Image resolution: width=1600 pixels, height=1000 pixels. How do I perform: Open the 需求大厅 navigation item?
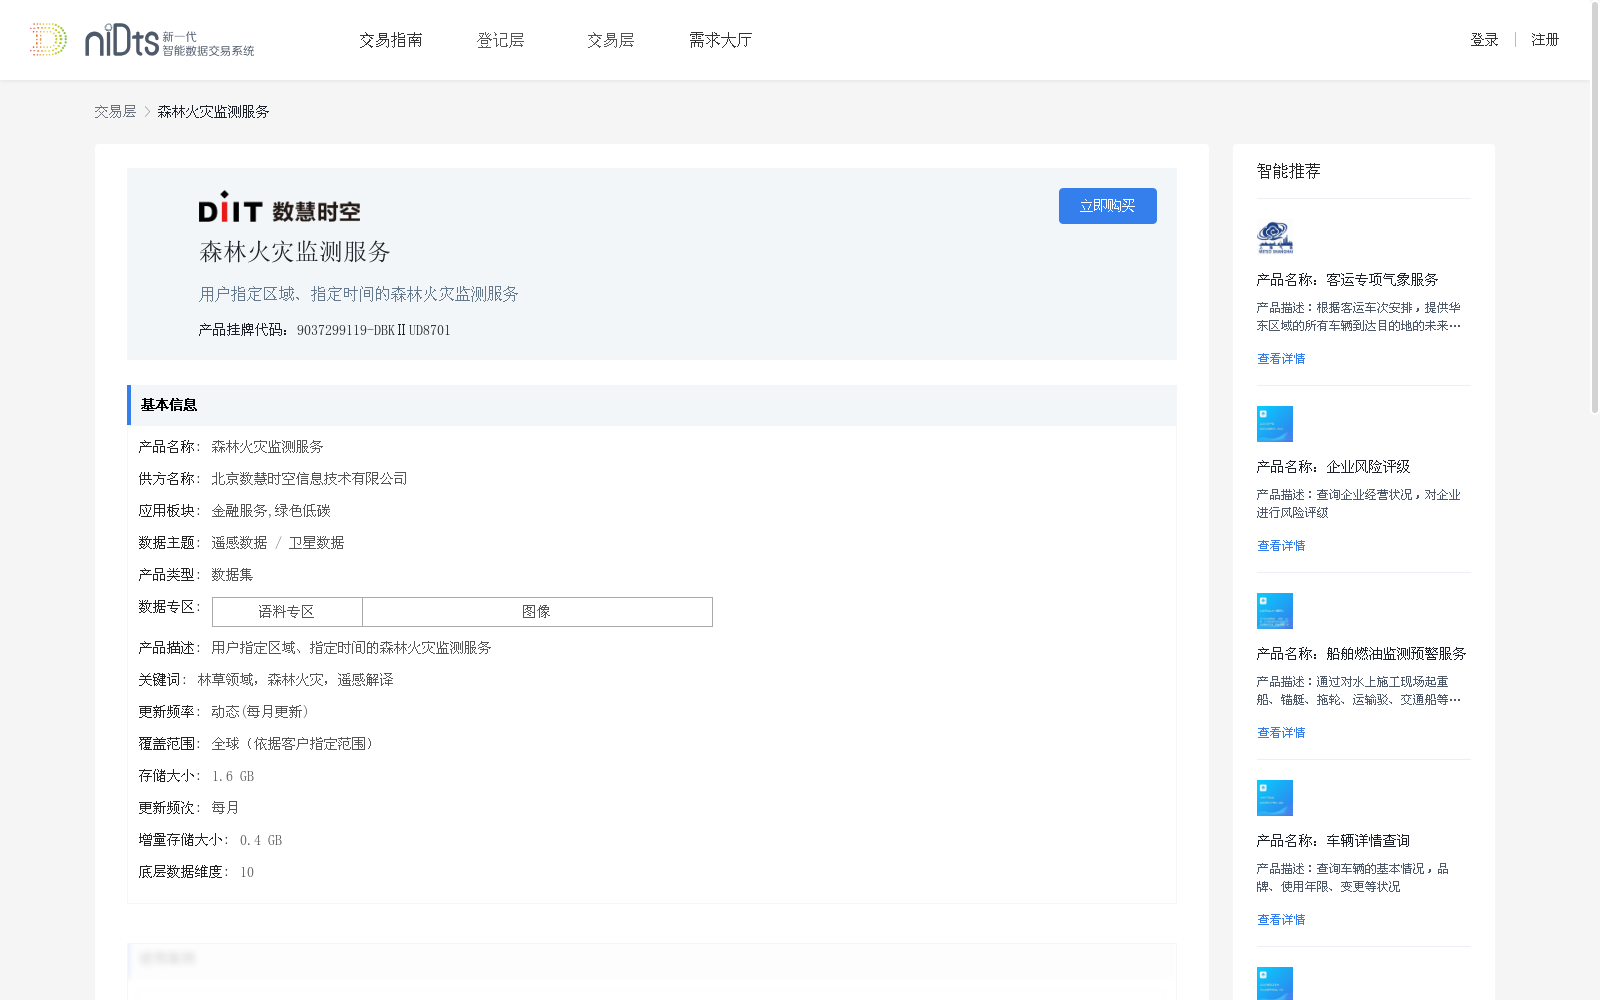pos(720,40)
